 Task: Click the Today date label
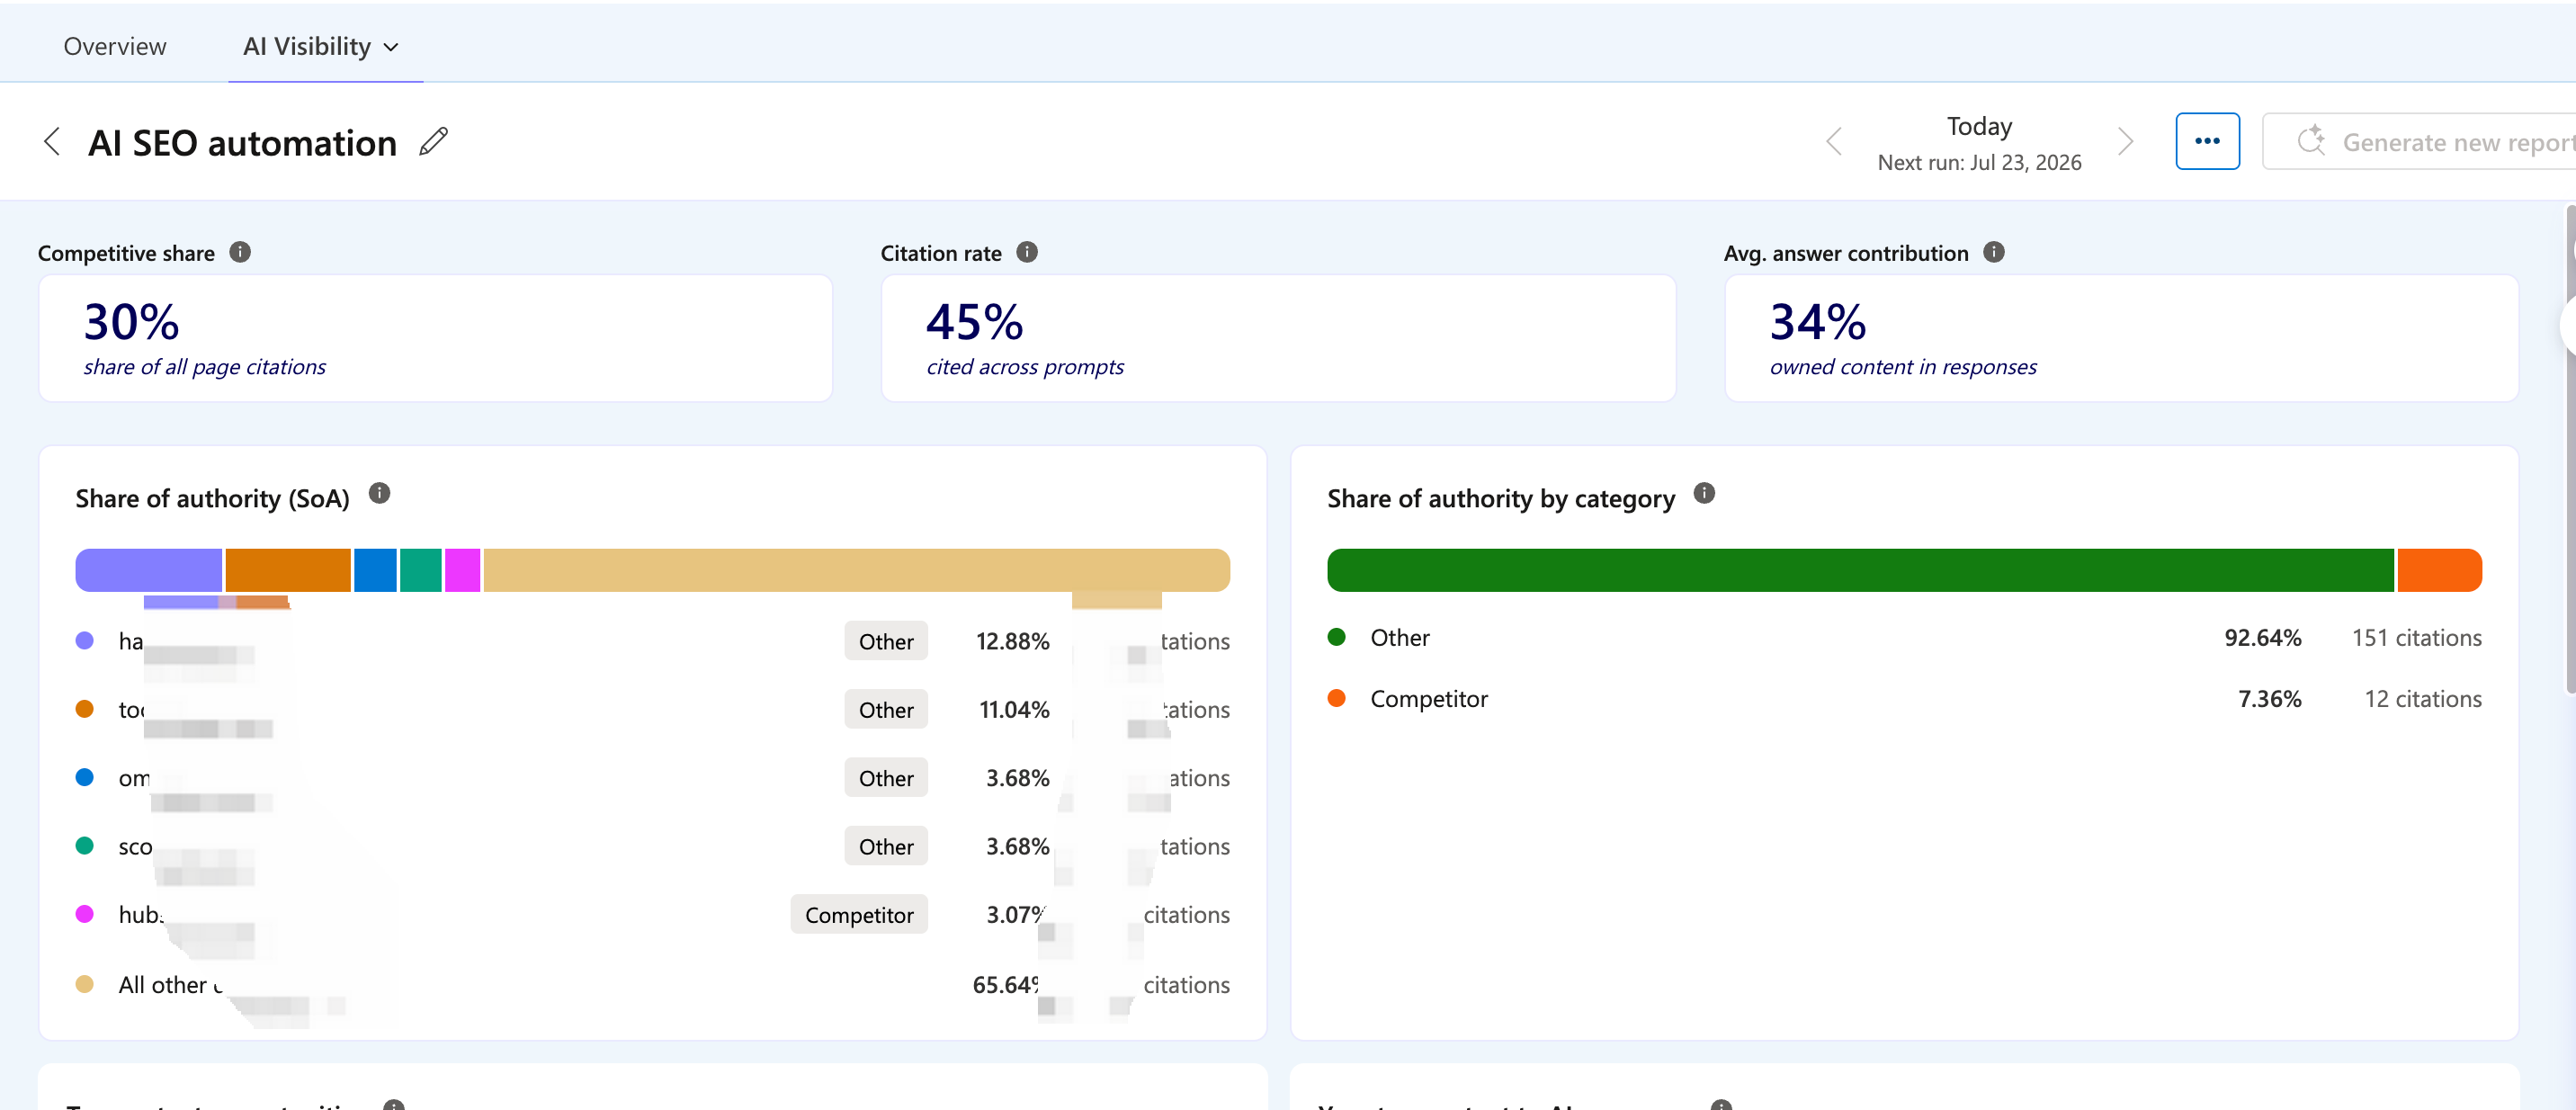(x=1979, y=126)
